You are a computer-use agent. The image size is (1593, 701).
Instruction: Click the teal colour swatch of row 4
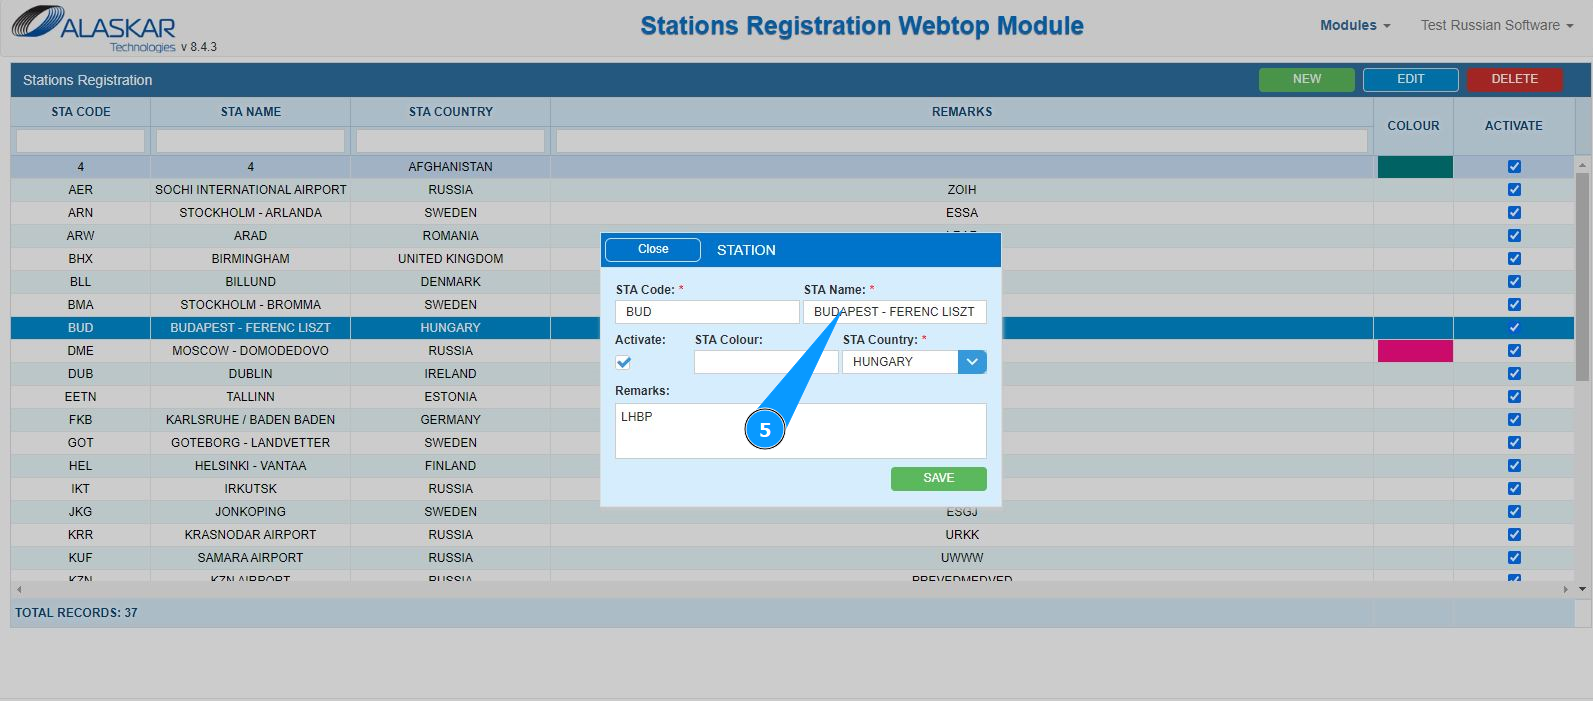click(1415, 167)
